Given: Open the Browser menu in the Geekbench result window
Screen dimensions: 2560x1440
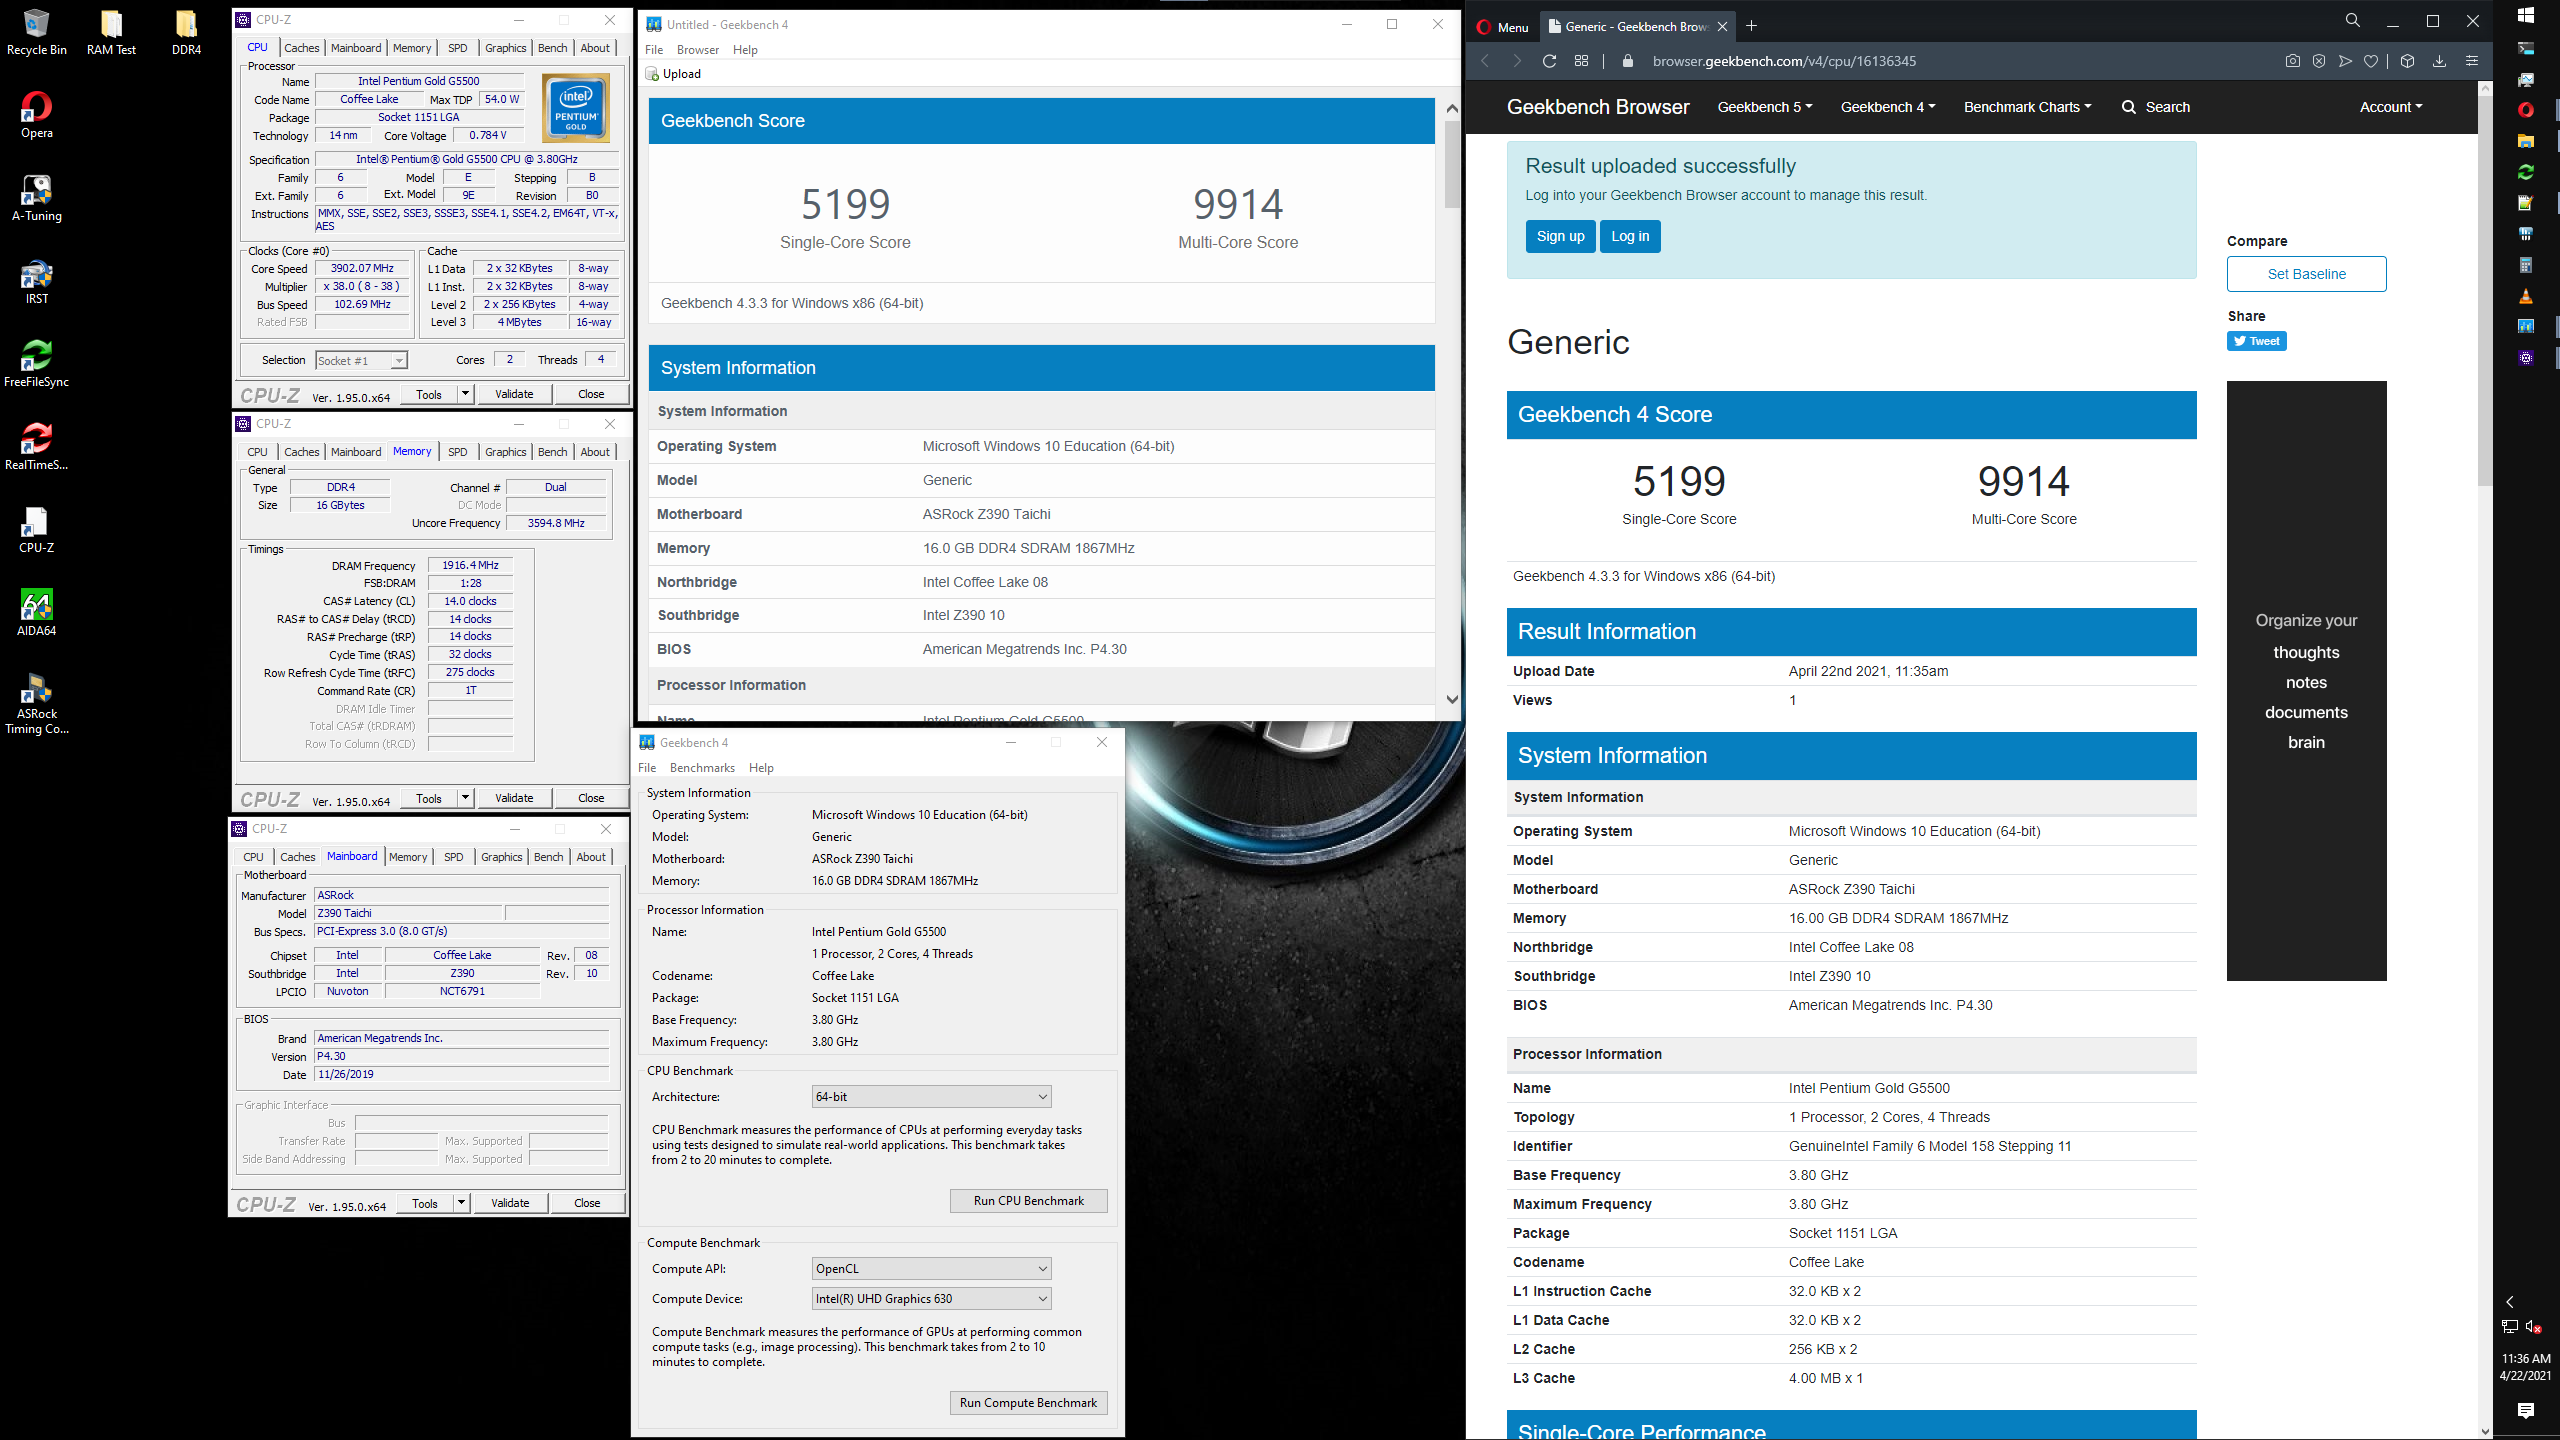Looking at the screenshot, I should pyautogui.click(x=698, y=50).
